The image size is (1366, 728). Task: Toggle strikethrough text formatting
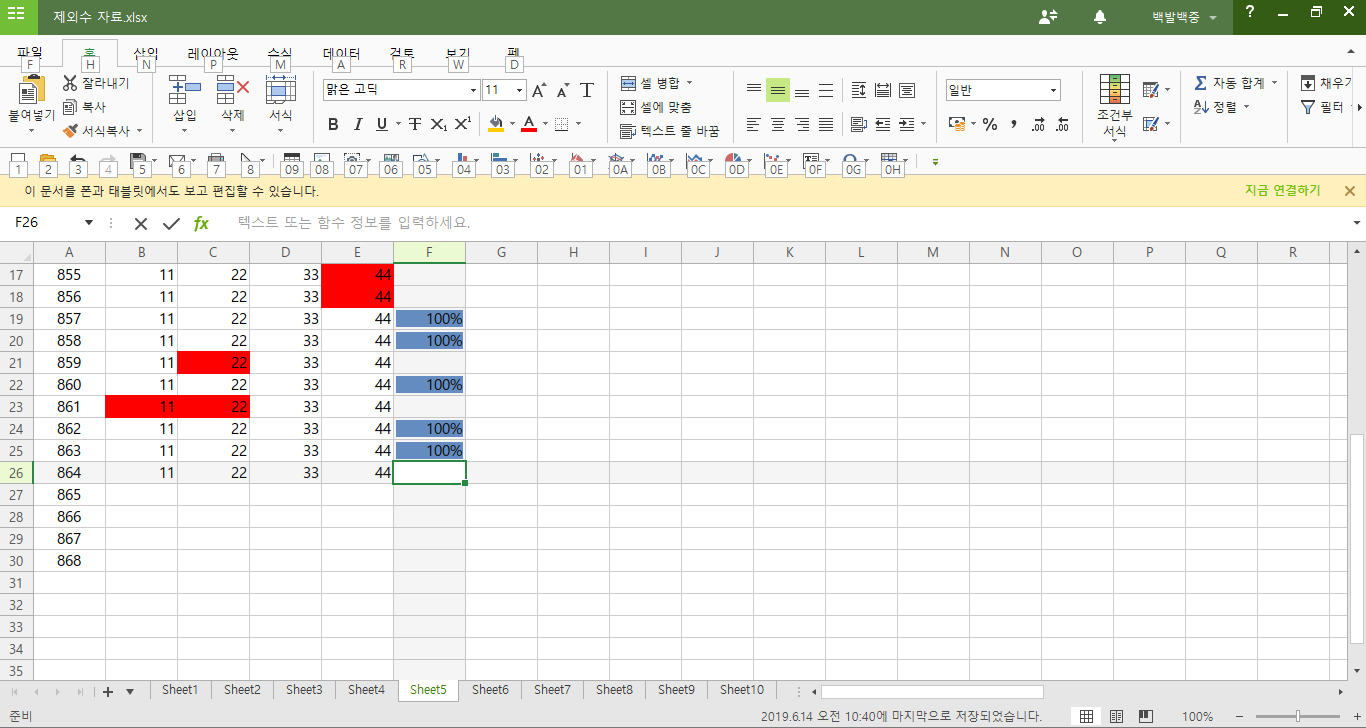click(414, 124)
